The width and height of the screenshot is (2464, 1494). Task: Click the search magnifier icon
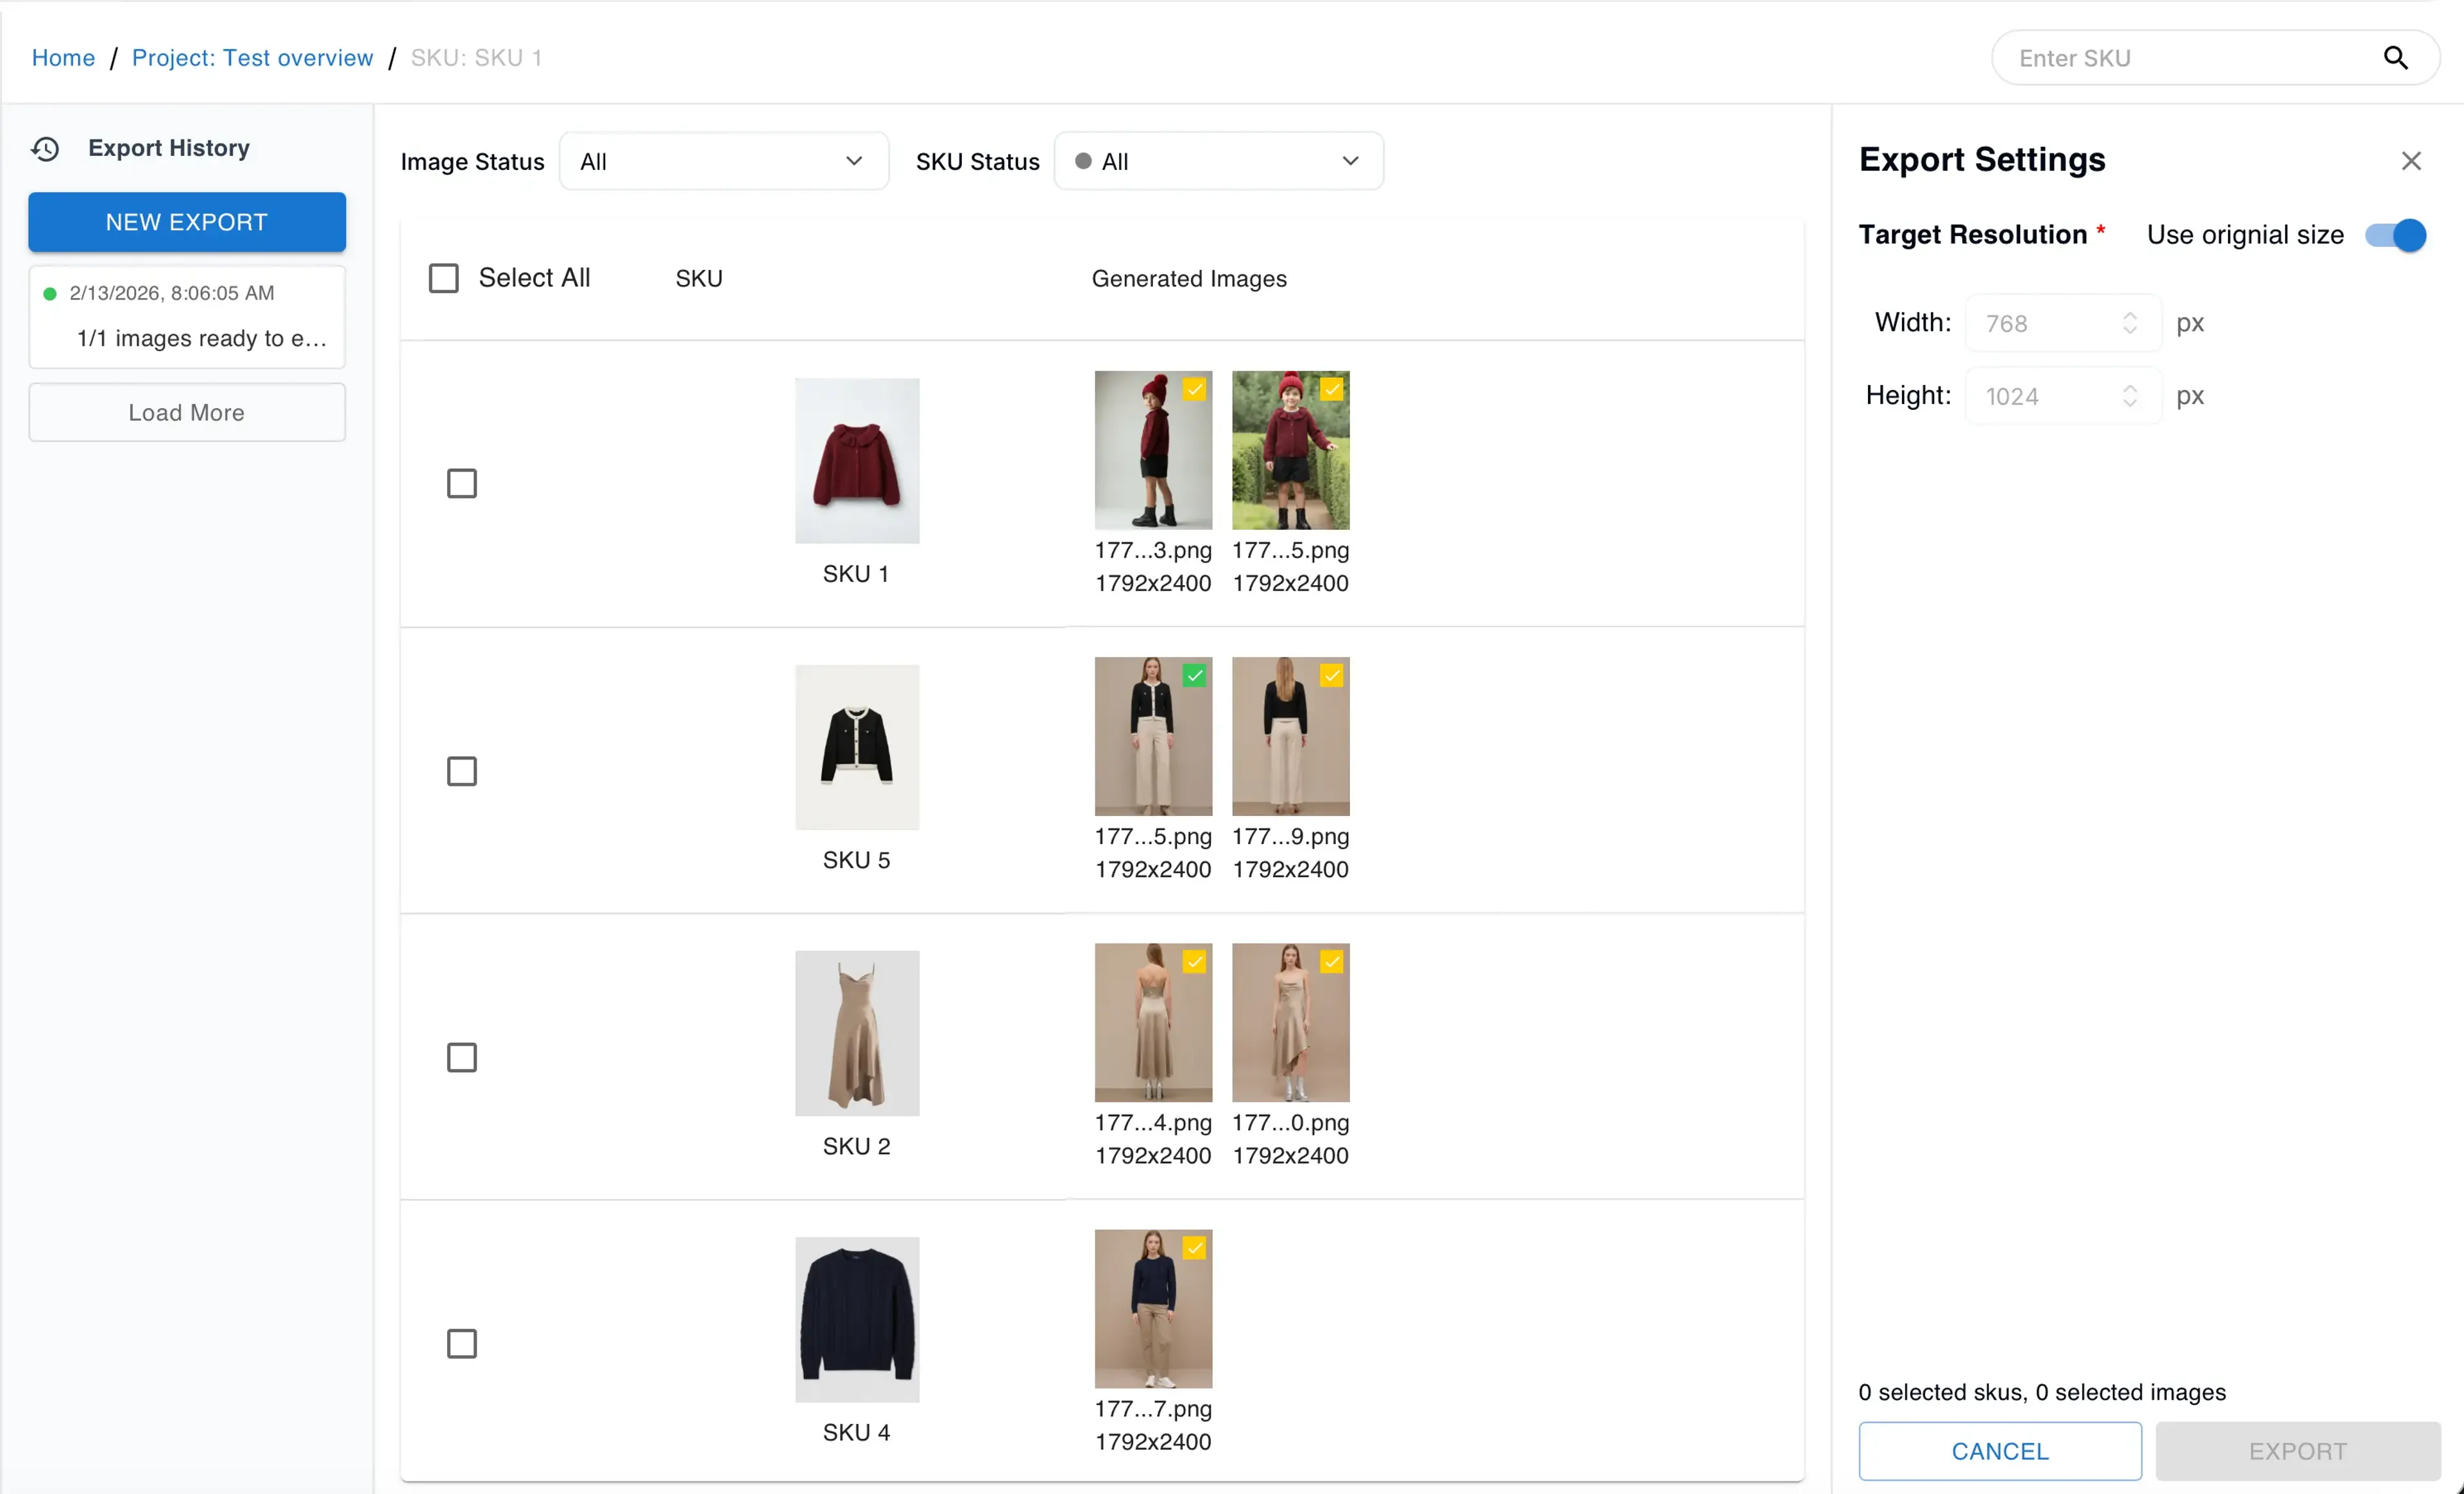click(x=2395, y=58)
